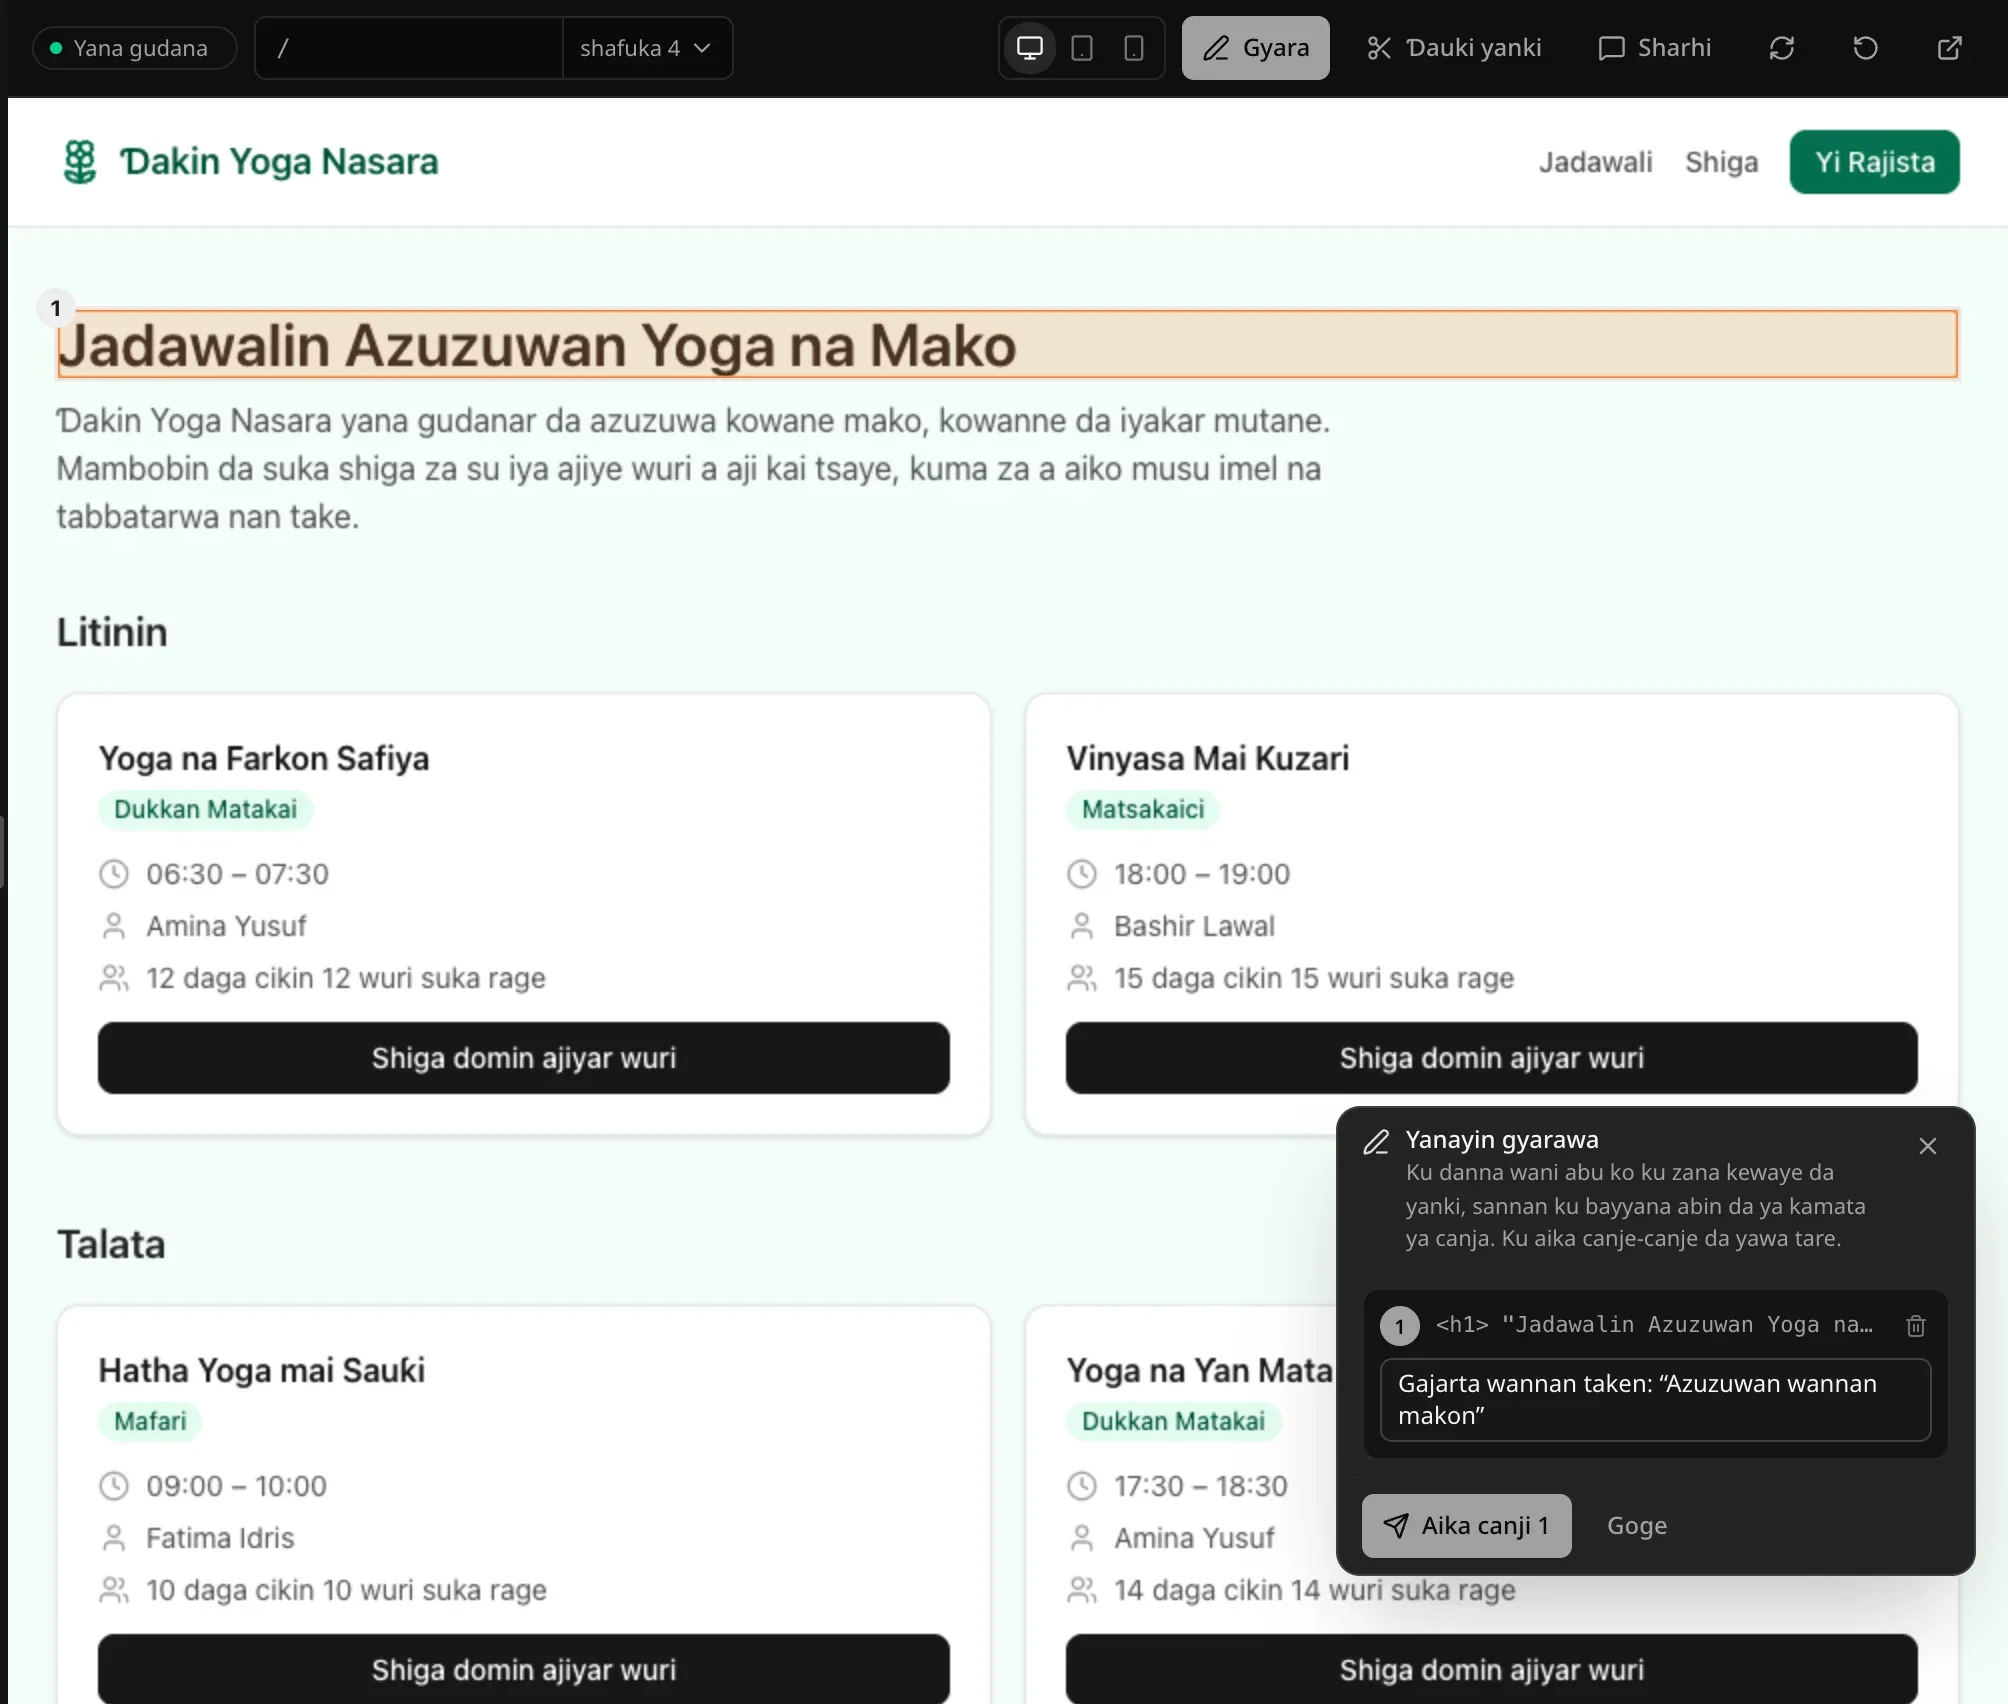Click the Yana gudana status pill
Viewport: 2008px width, 1704px height.
coord(134,48)
